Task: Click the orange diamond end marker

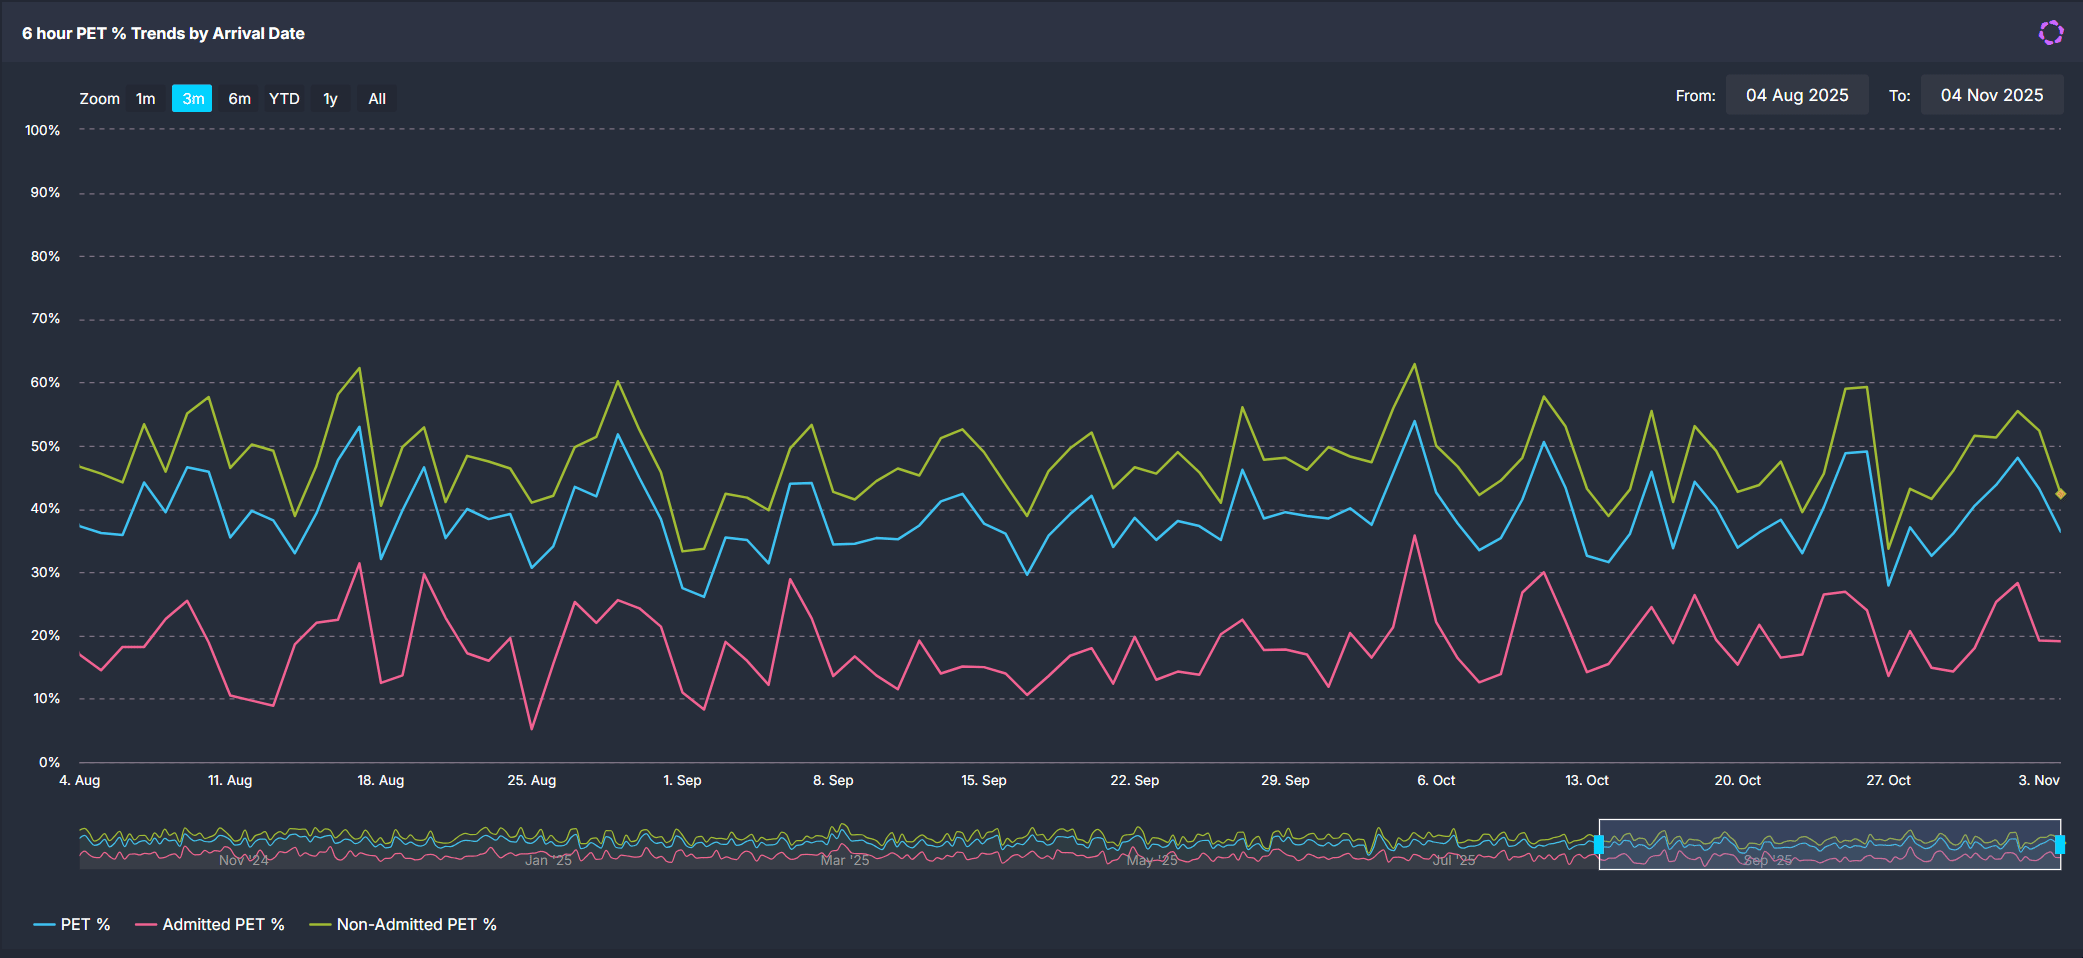Action: pyautogui.click(x=2060, y=493)
